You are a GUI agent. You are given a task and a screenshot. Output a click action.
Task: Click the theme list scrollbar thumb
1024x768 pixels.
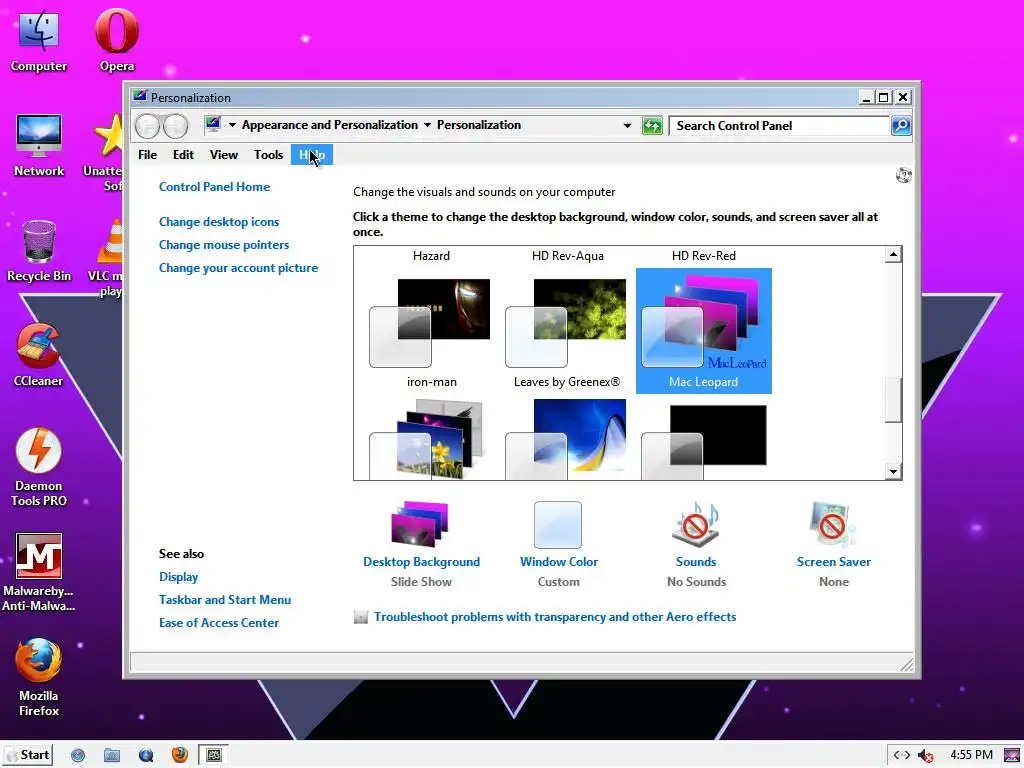tap(893, 400)
